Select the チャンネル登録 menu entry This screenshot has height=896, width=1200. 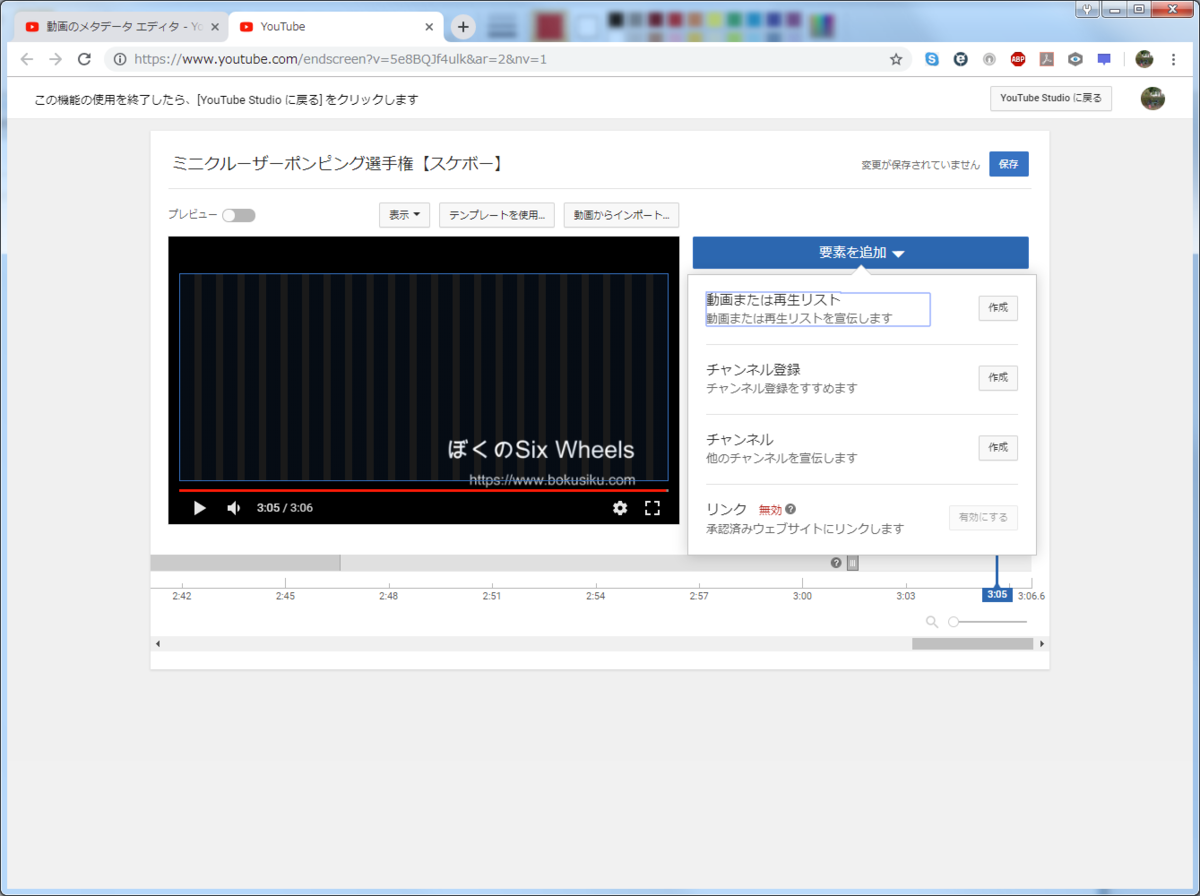click(782, 378)
